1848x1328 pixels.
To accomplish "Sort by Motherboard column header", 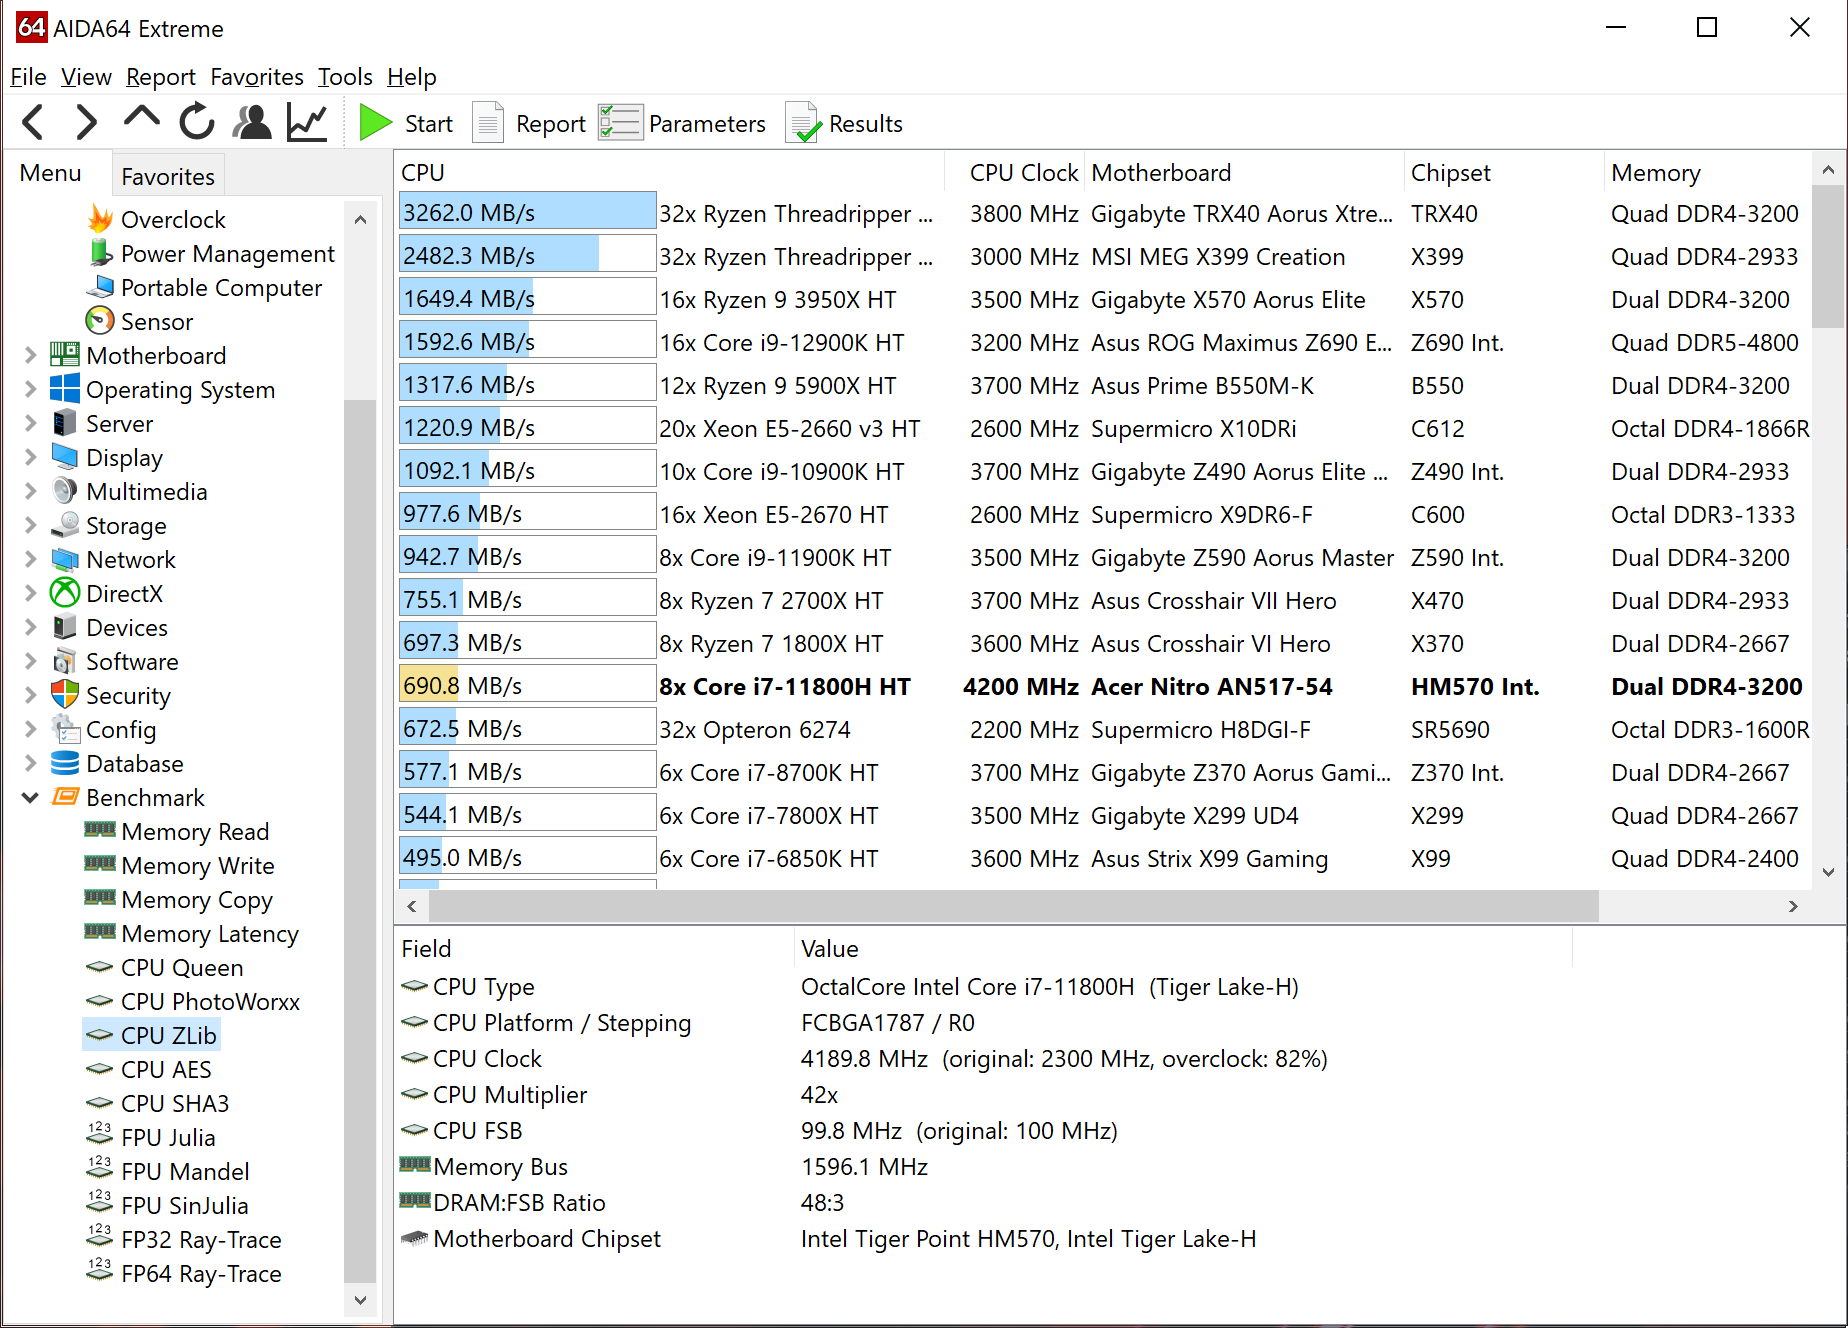I will (x=1245, y=172).
